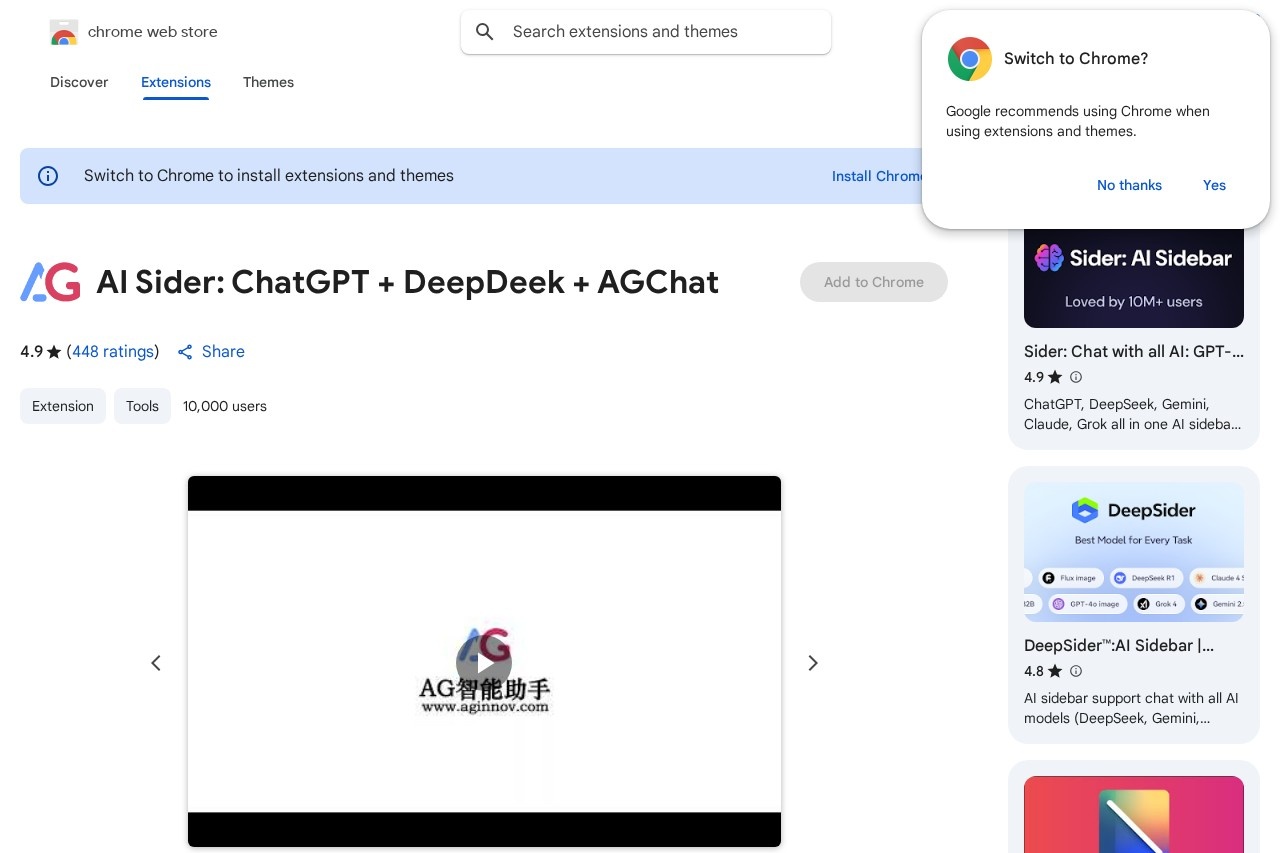Open the 448 ratings link
The height and width of the screenshot is (853, 1280).
tap(113, 352)
